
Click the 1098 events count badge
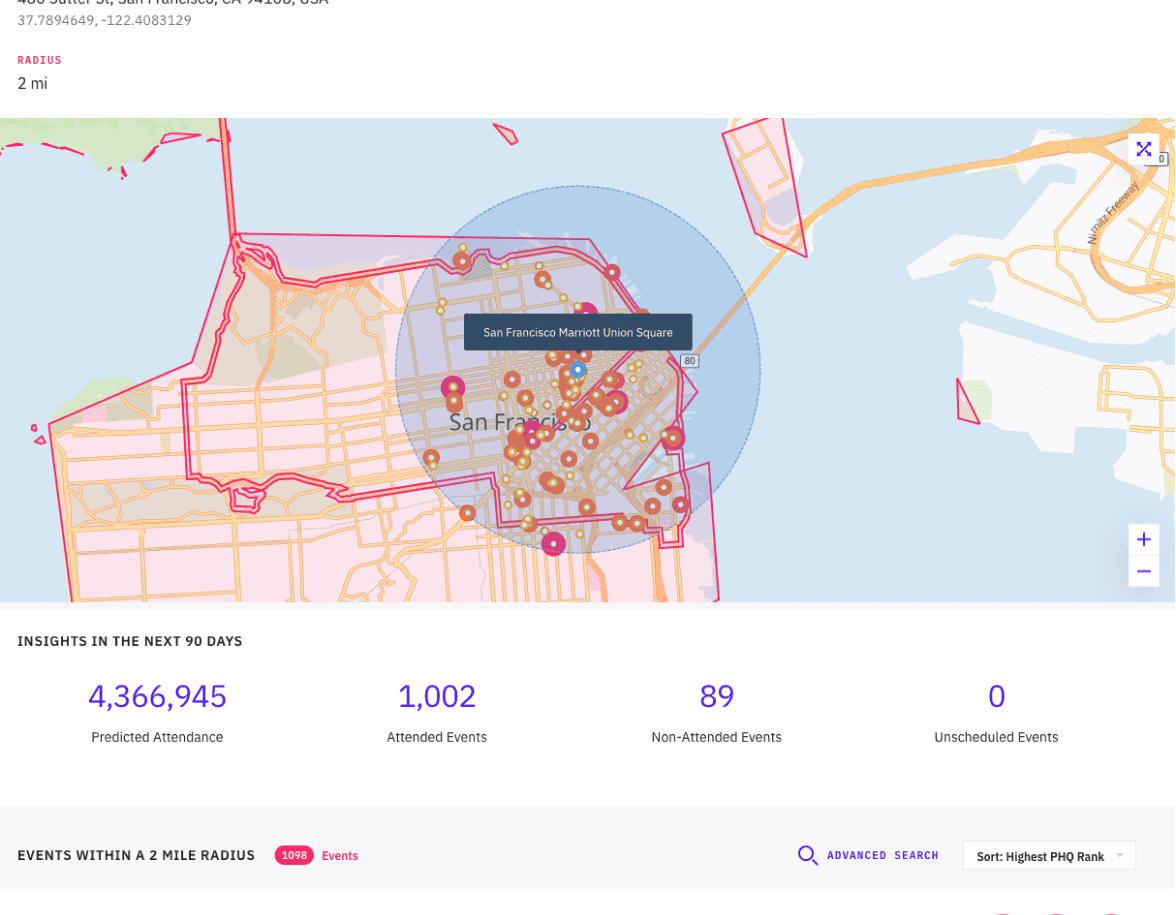click(x=294, y=856)
